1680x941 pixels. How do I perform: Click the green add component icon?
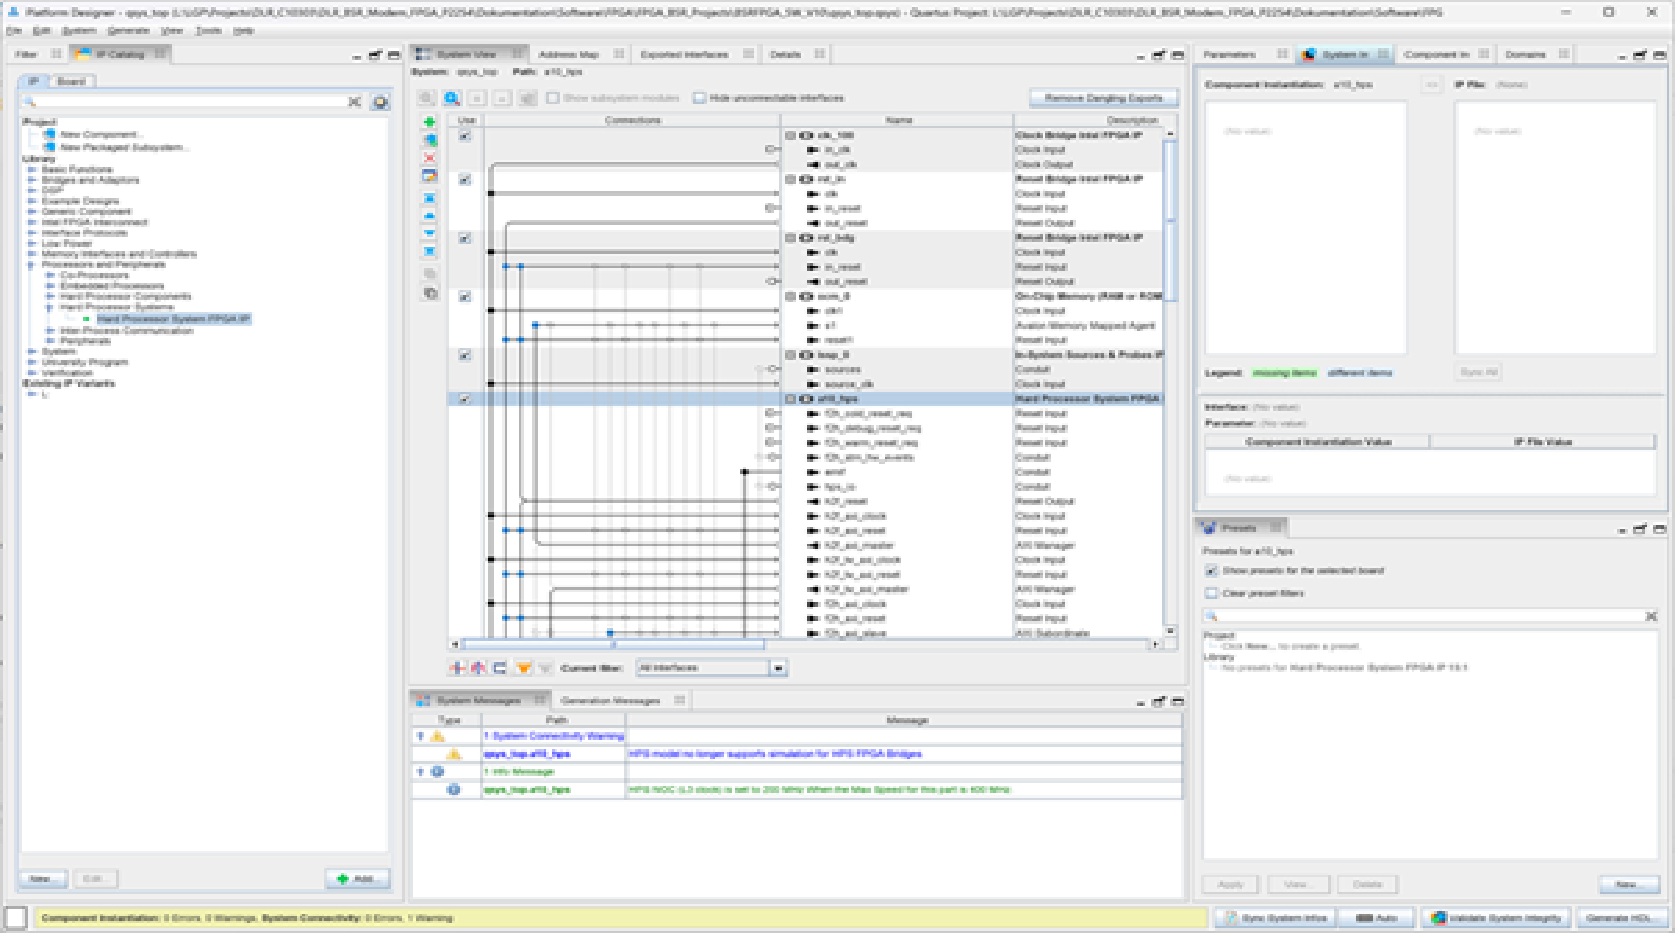coord(430,122)
